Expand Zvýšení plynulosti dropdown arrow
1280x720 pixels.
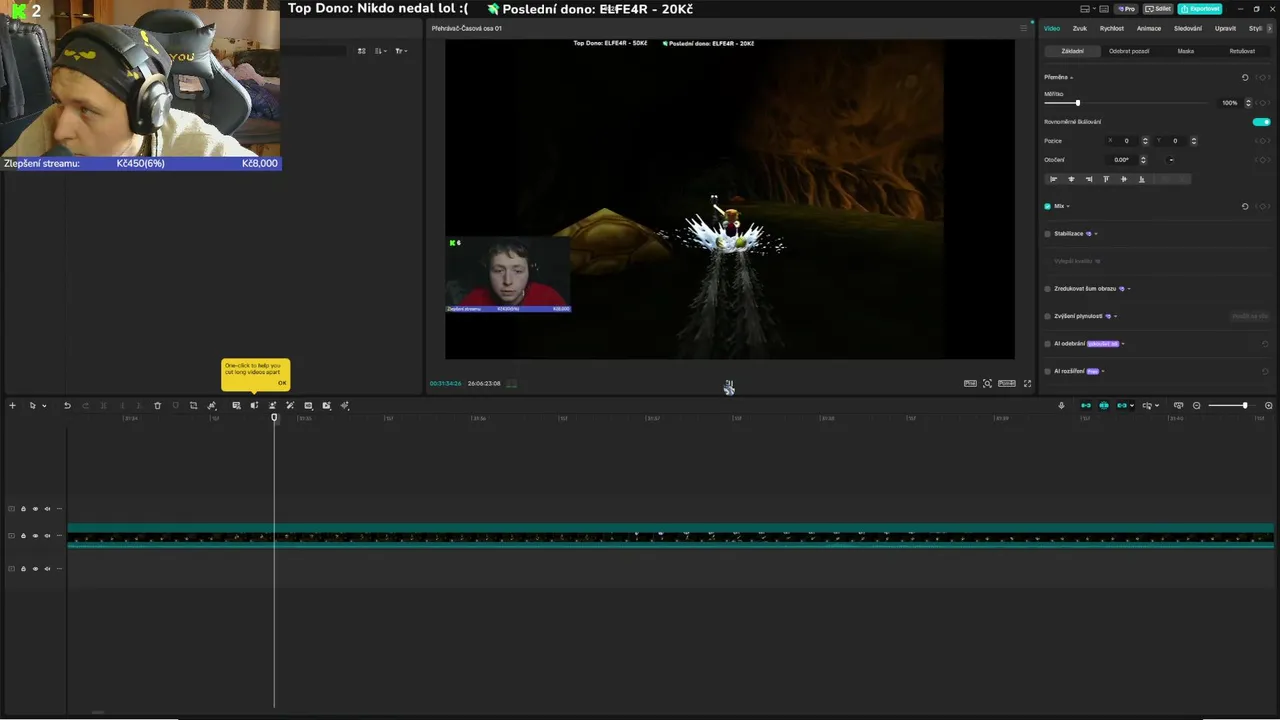pyautogui.click(x=1116, y=316)
